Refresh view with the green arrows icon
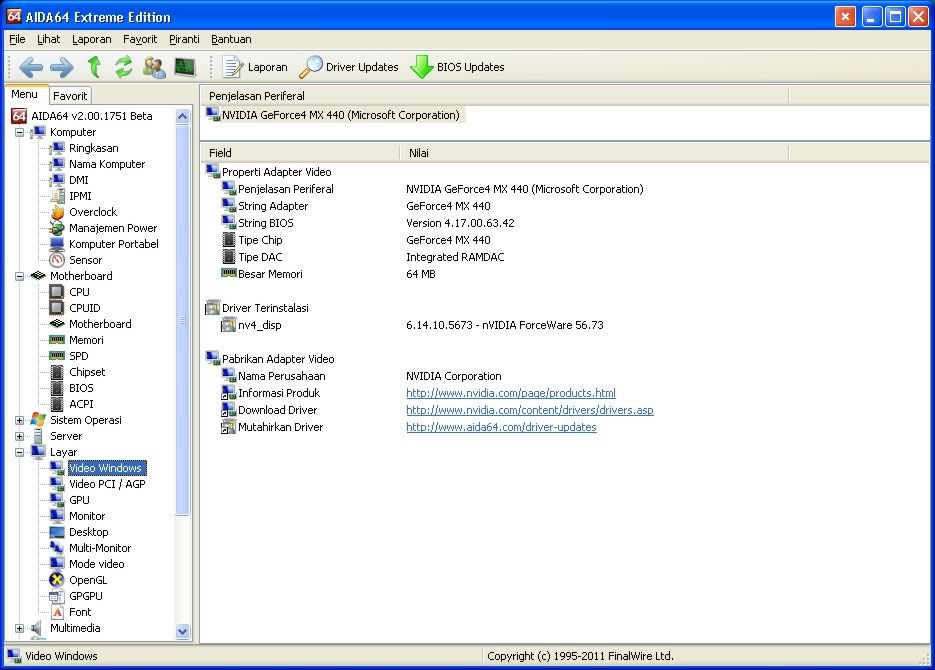The height and width of the screenshot is (670, 935). click(123, 67)
